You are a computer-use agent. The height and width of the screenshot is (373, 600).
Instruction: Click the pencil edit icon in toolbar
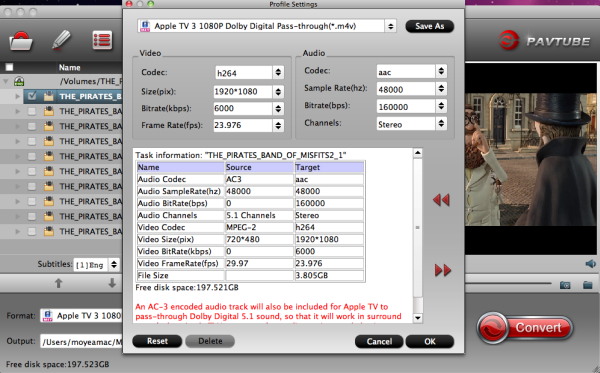(x=61, y=40)
